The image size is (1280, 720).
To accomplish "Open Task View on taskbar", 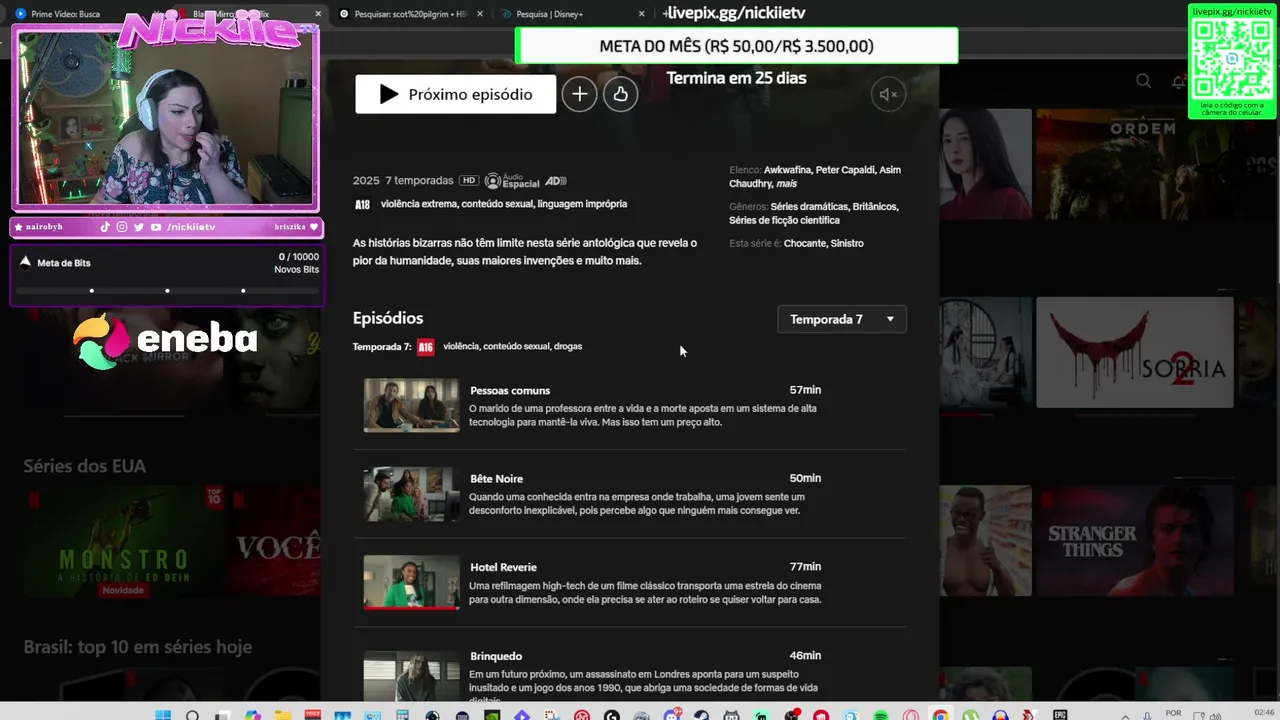I will point(223,715).
